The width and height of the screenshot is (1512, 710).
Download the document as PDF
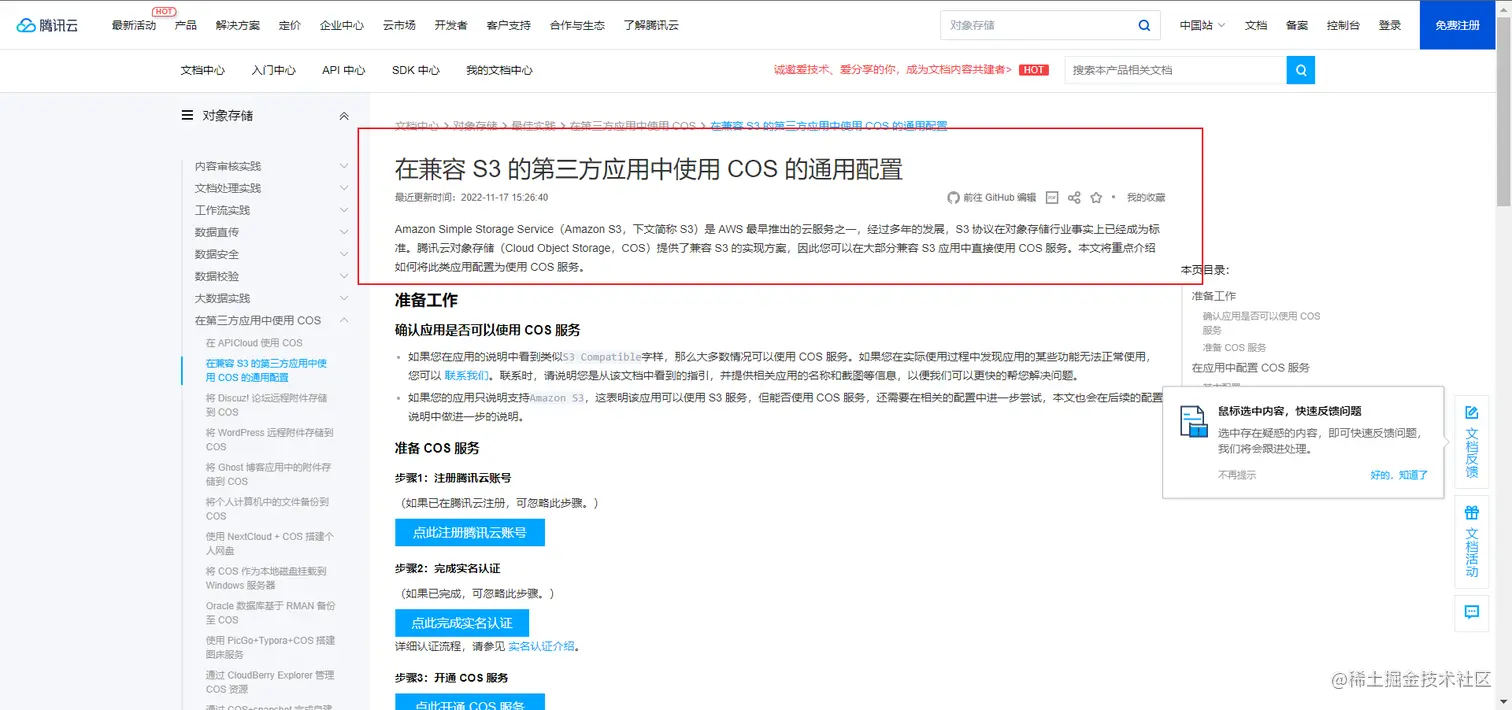1052,197
